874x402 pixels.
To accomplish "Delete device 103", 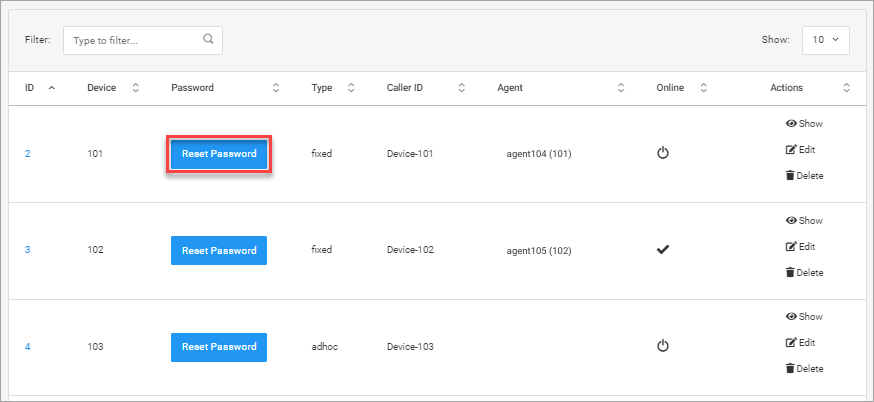I will click(x=804, y=369).
